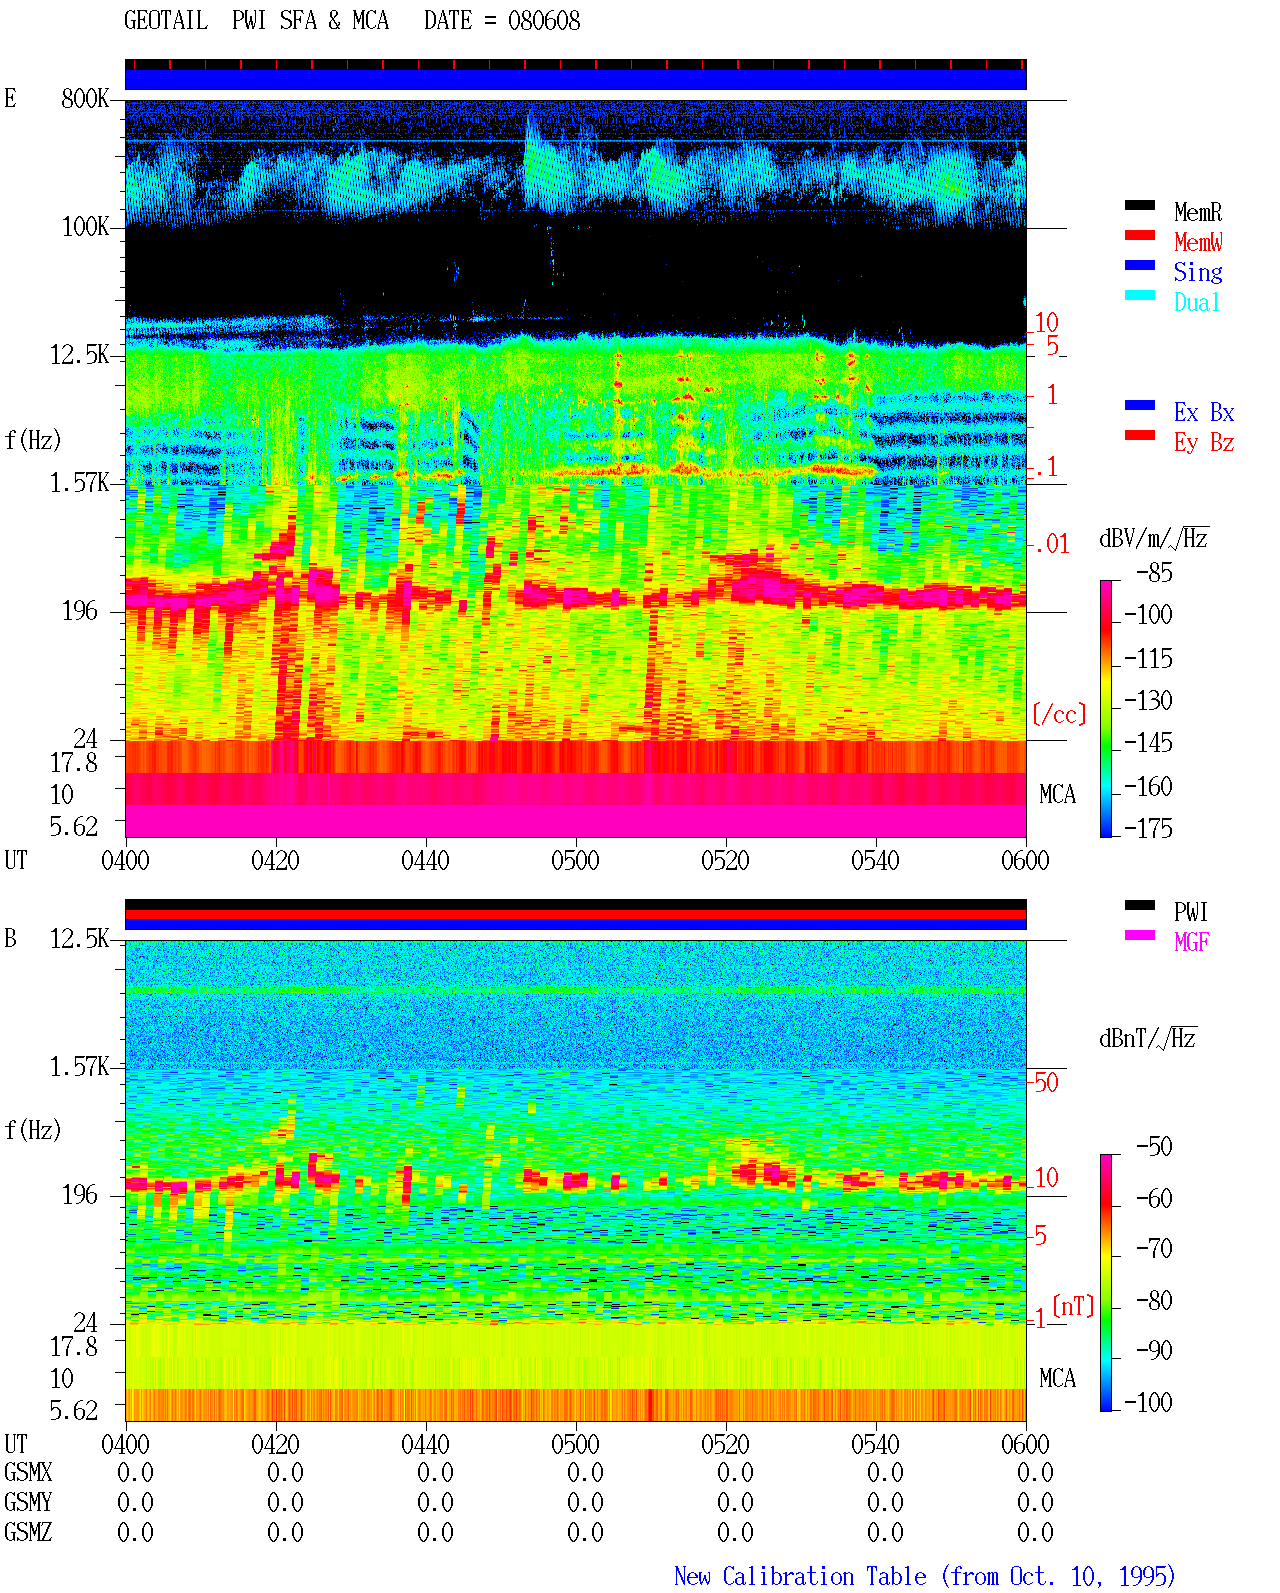Image resolution: width=1280 pixels, height=1593 pixels.
Task: Click the MGF legend label
Action: pos(1192,942)
